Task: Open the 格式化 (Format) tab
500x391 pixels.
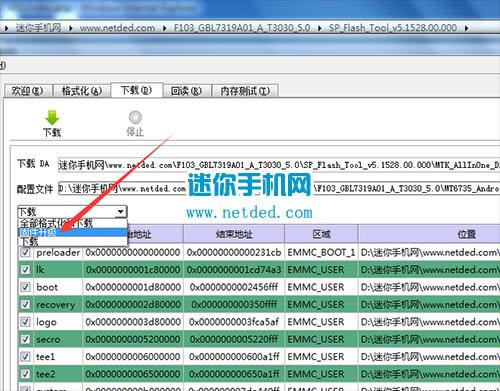Action: point(81,91)
